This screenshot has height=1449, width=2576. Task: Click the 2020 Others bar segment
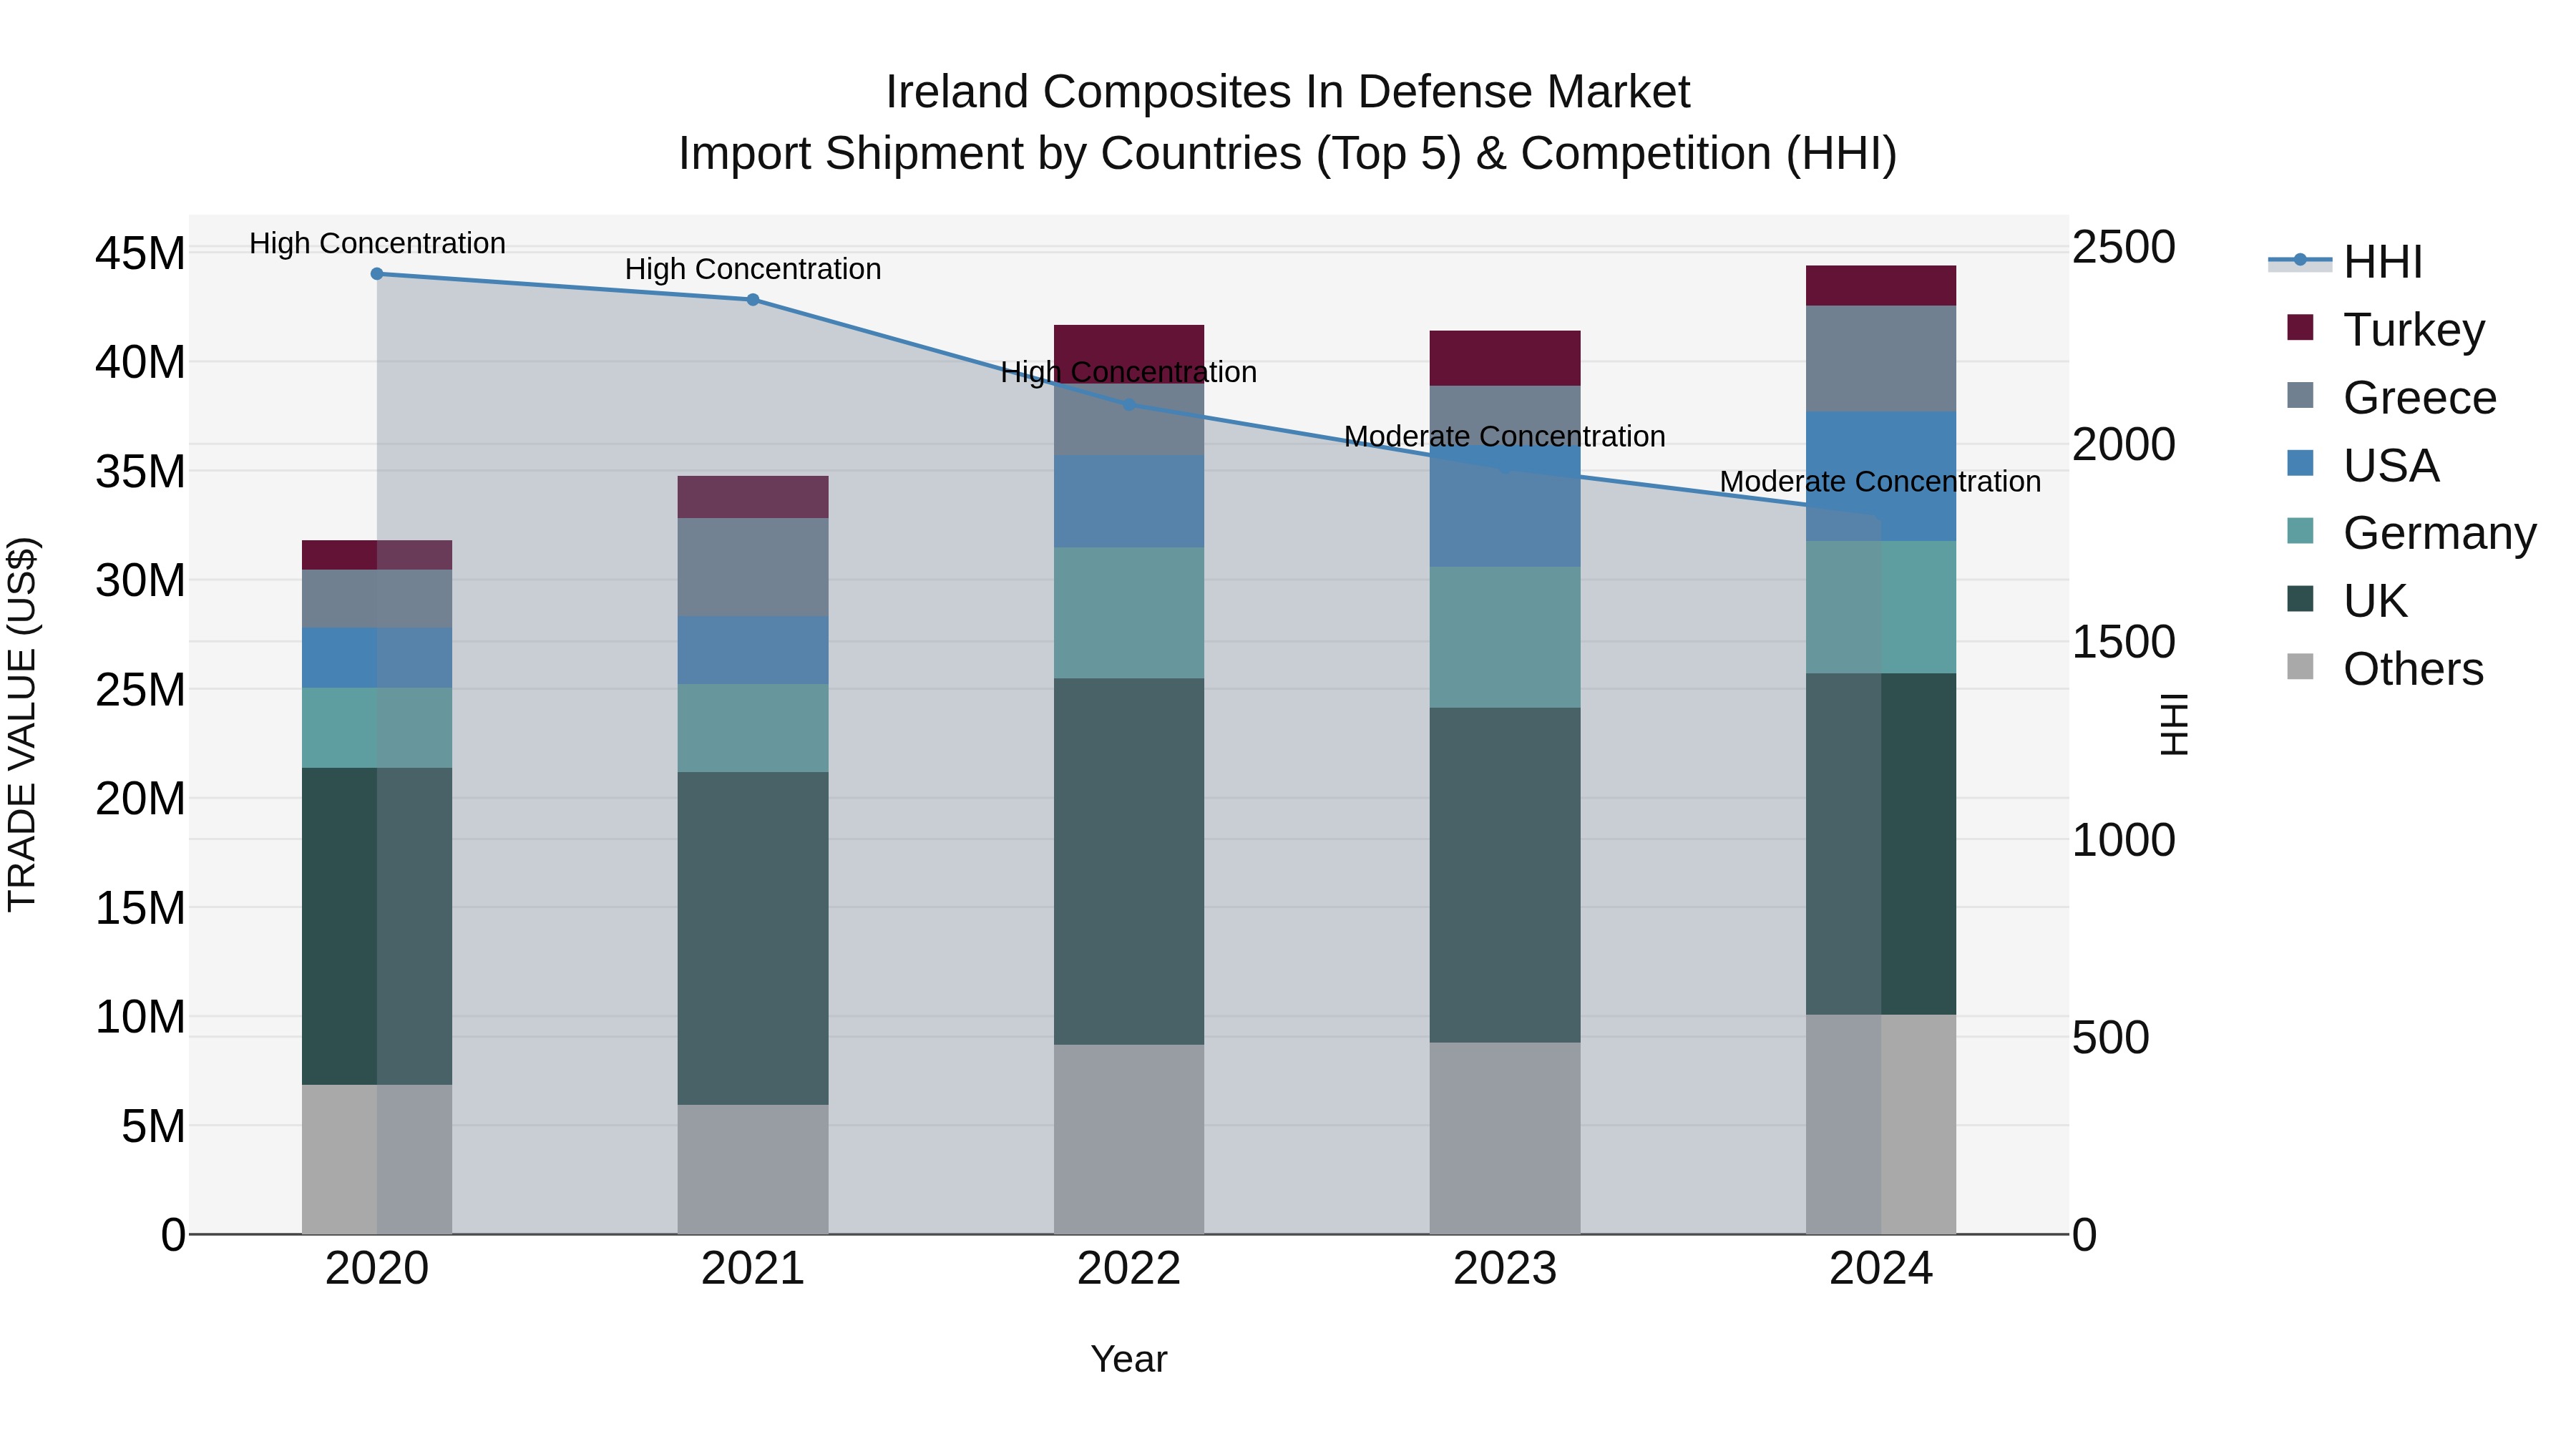pyautogui.click(x=377, y=1160)
